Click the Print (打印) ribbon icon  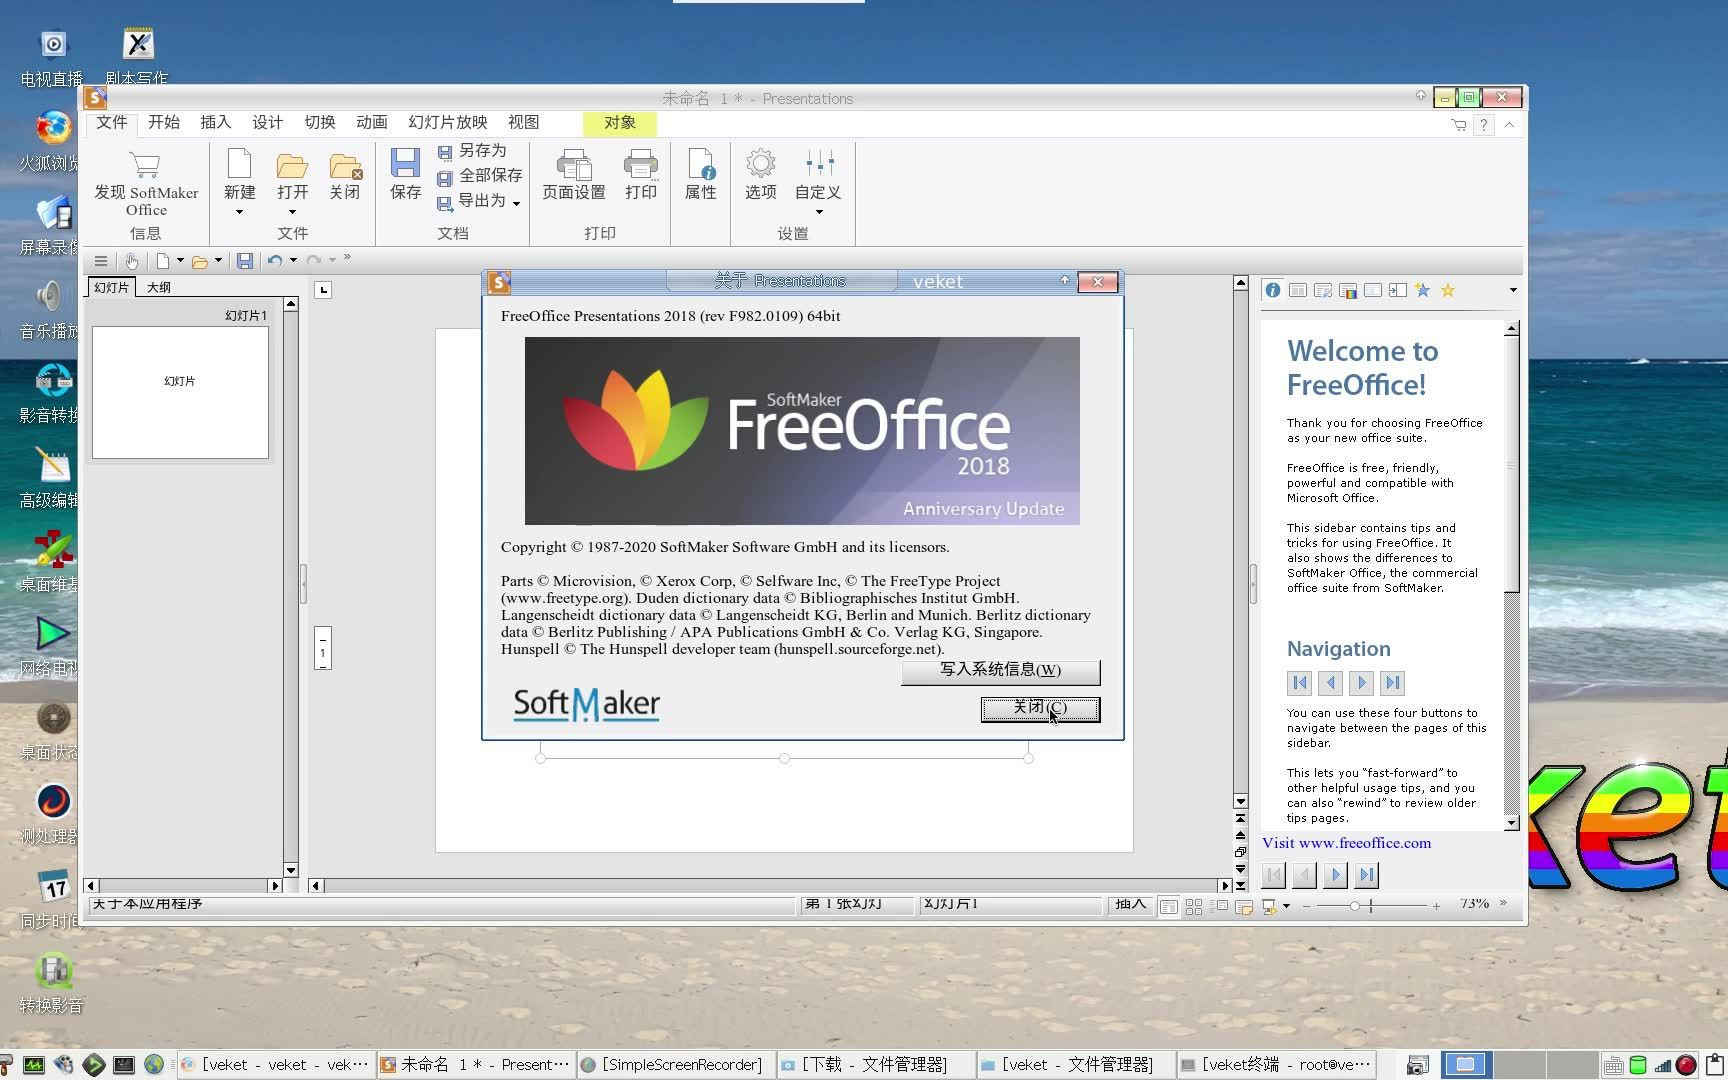641,174
